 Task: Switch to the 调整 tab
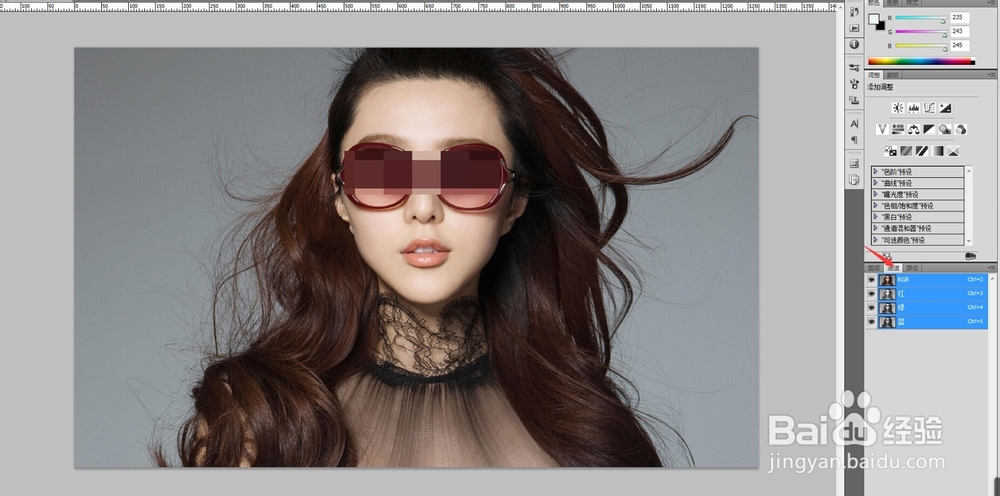(x=875, y=75)
